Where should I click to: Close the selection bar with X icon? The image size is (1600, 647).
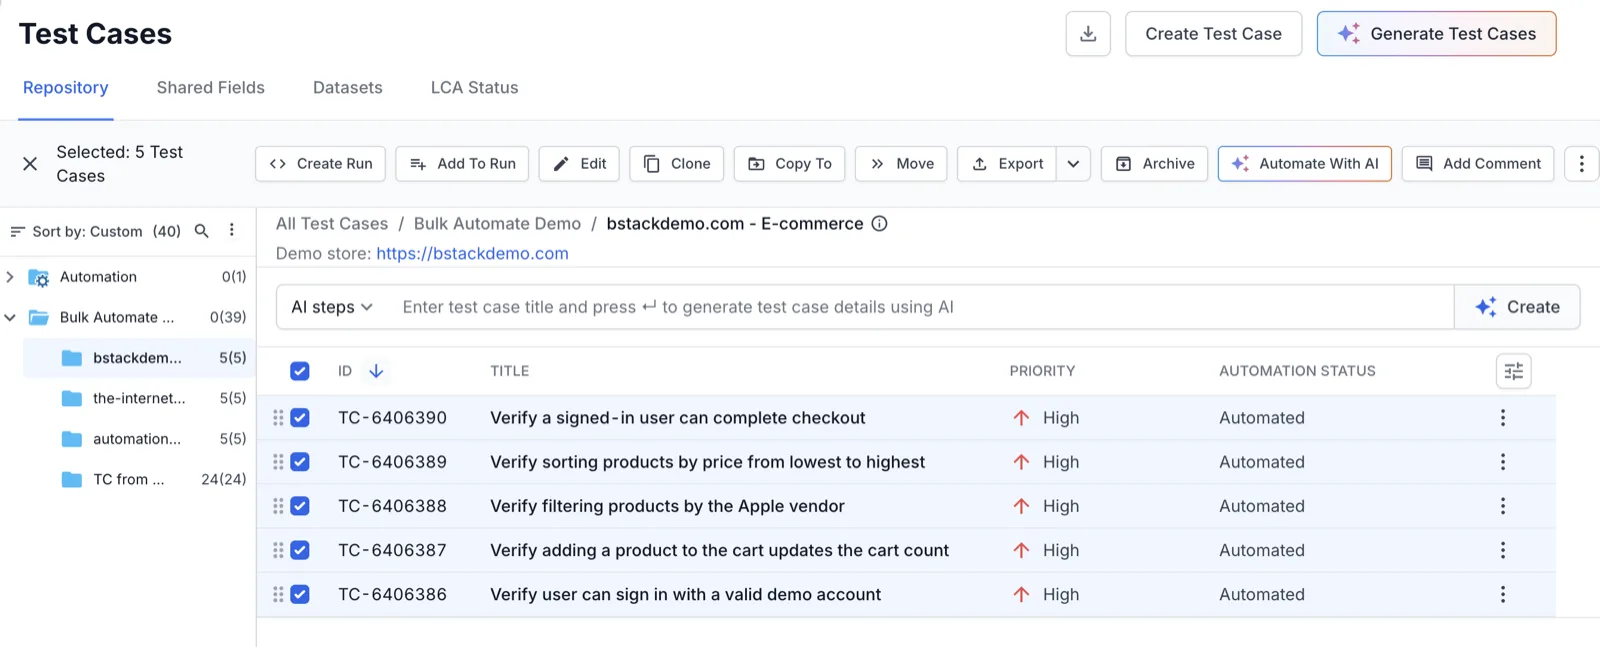point(30,164)
